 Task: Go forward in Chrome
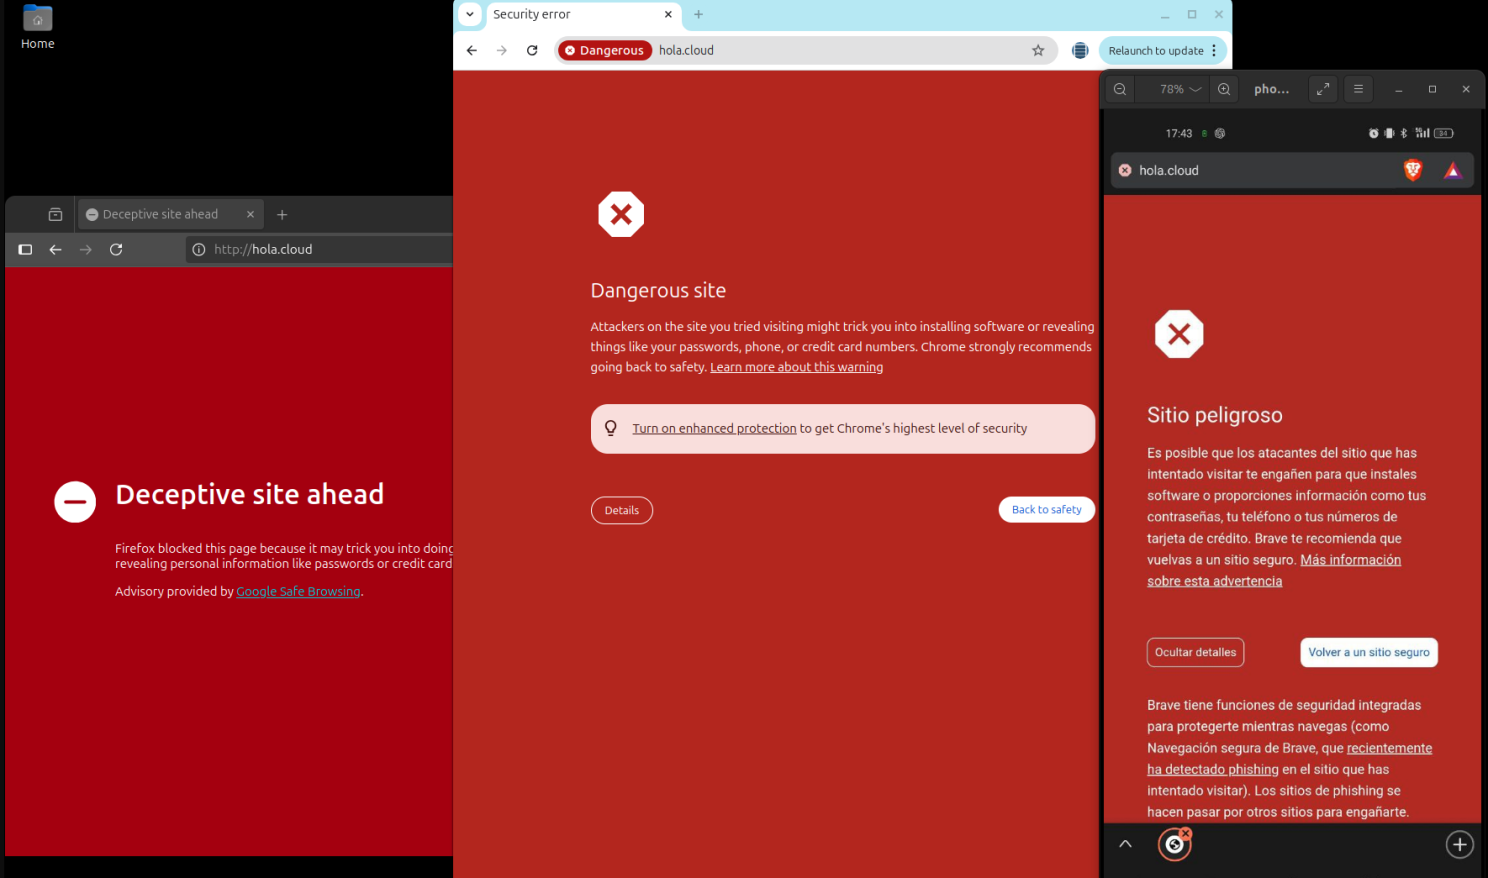tap(502, 50)
